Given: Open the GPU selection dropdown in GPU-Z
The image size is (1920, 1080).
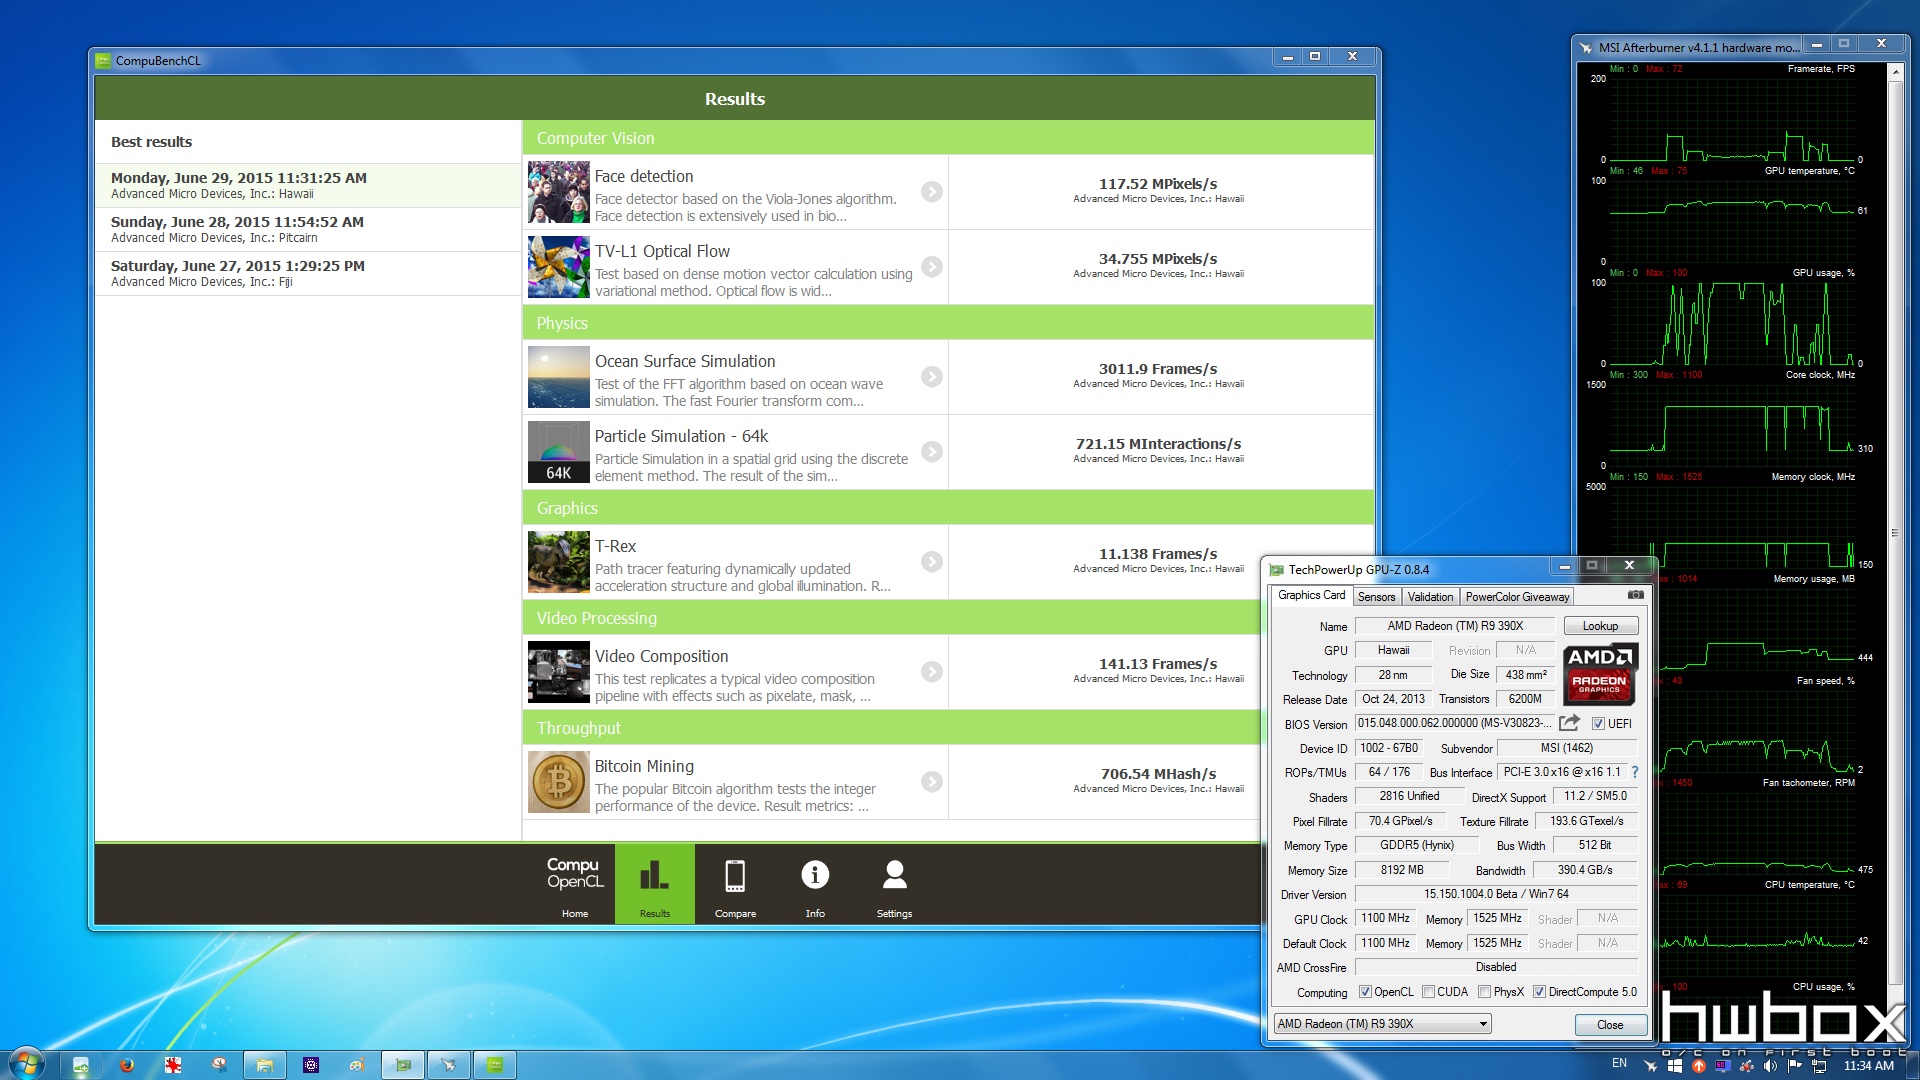Looking at the screenshot, I should click(1382, 1024).
